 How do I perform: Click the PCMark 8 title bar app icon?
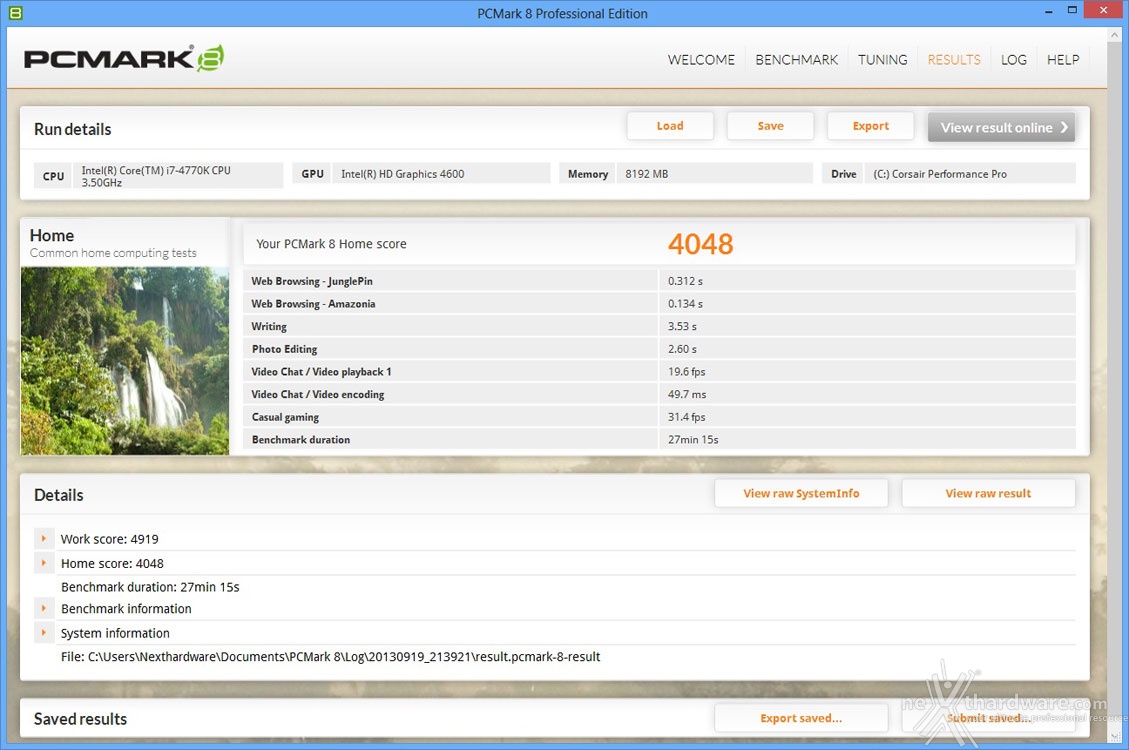[15, 12]
